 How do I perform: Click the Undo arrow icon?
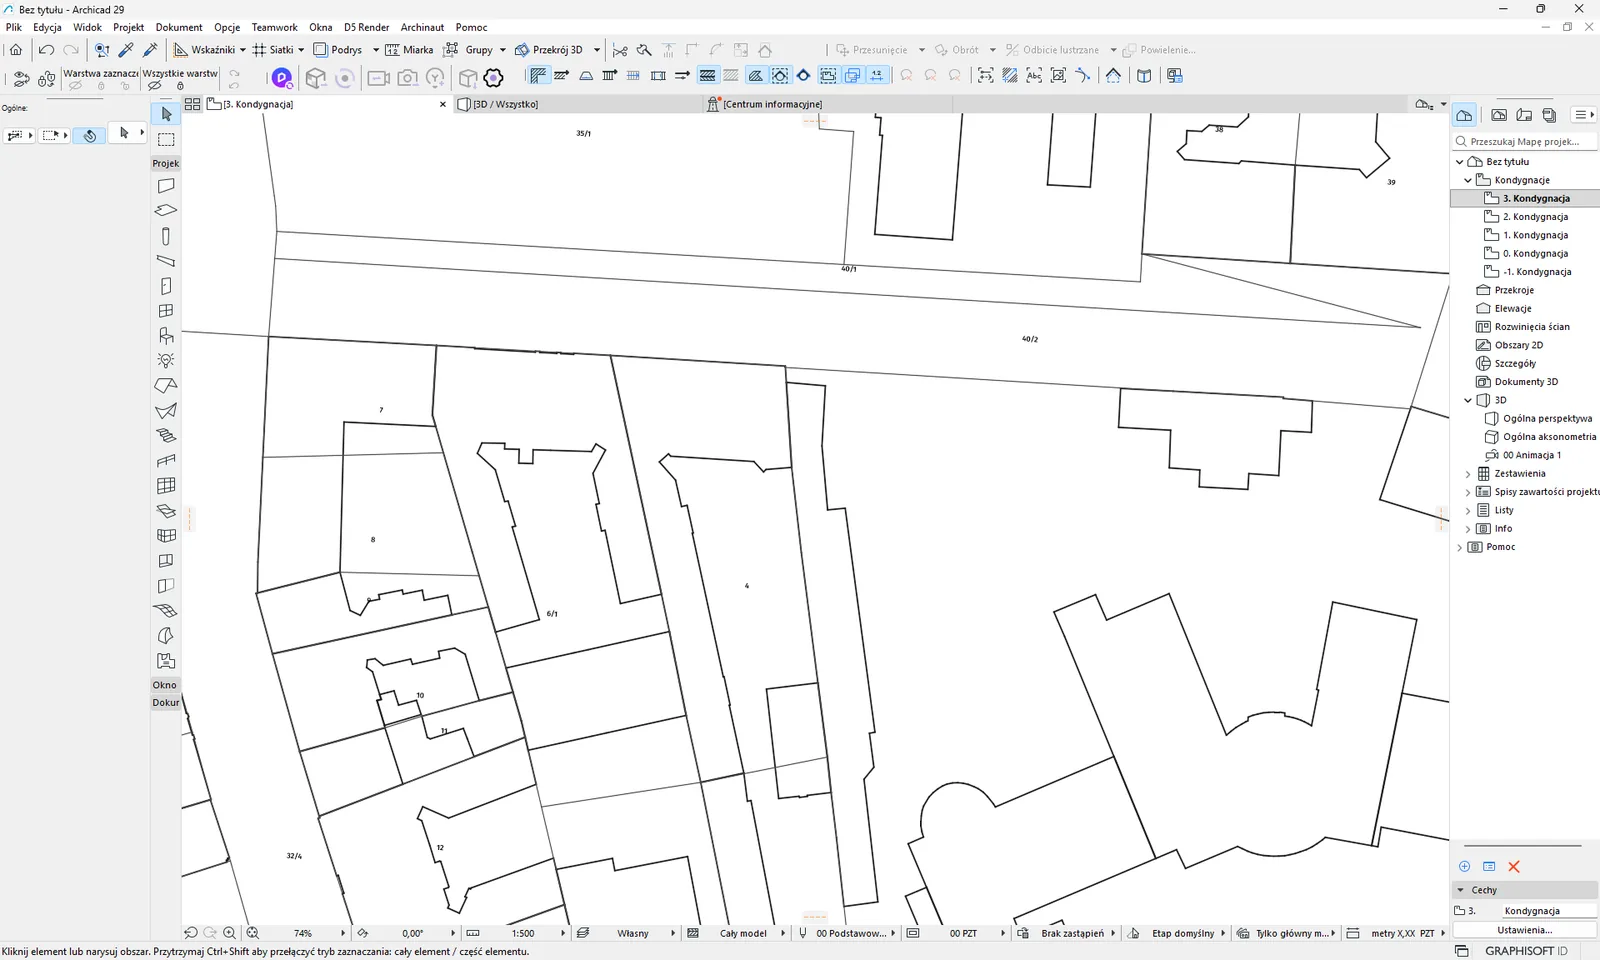click(x=46, y=49)
